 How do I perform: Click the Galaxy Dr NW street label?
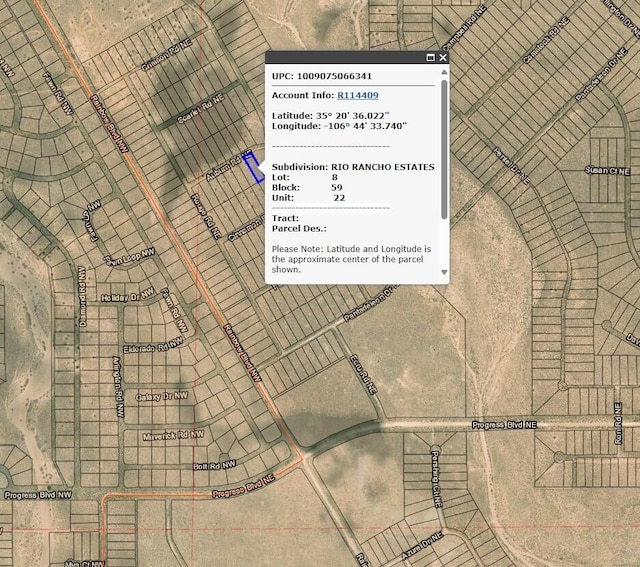tap(162, 396)
